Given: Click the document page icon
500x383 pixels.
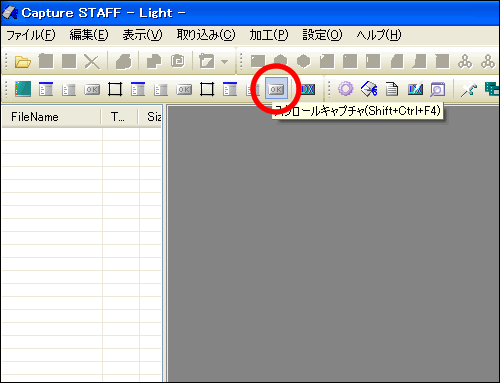Looking at the screenshot, I should (392, 89).
